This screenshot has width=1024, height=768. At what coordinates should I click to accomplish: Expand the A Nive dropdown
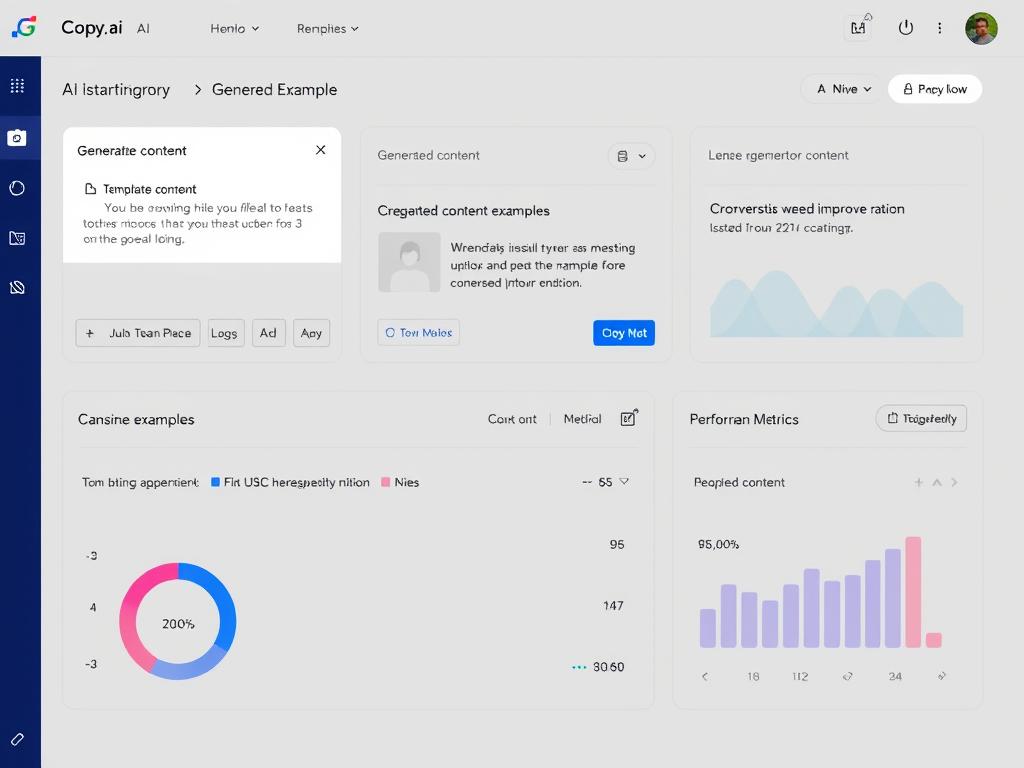click(843, 89)
